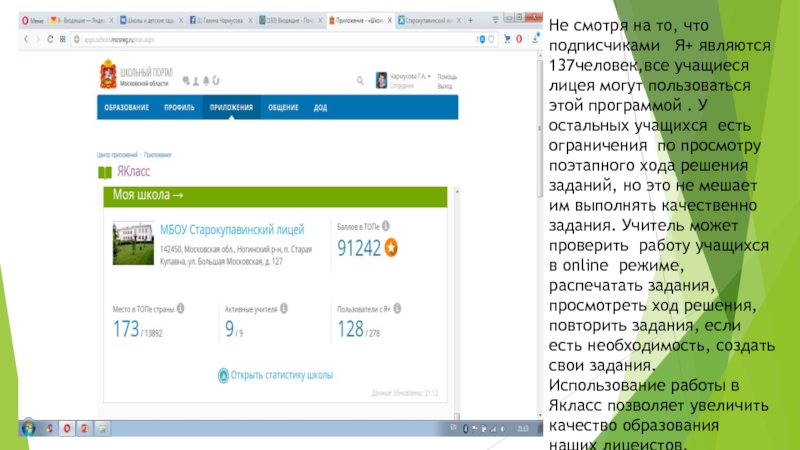Image resolution: width=800 pixels, height=450 pixels.
Task: Click the orange star badge next to 91242
Action: pos(391,247)
